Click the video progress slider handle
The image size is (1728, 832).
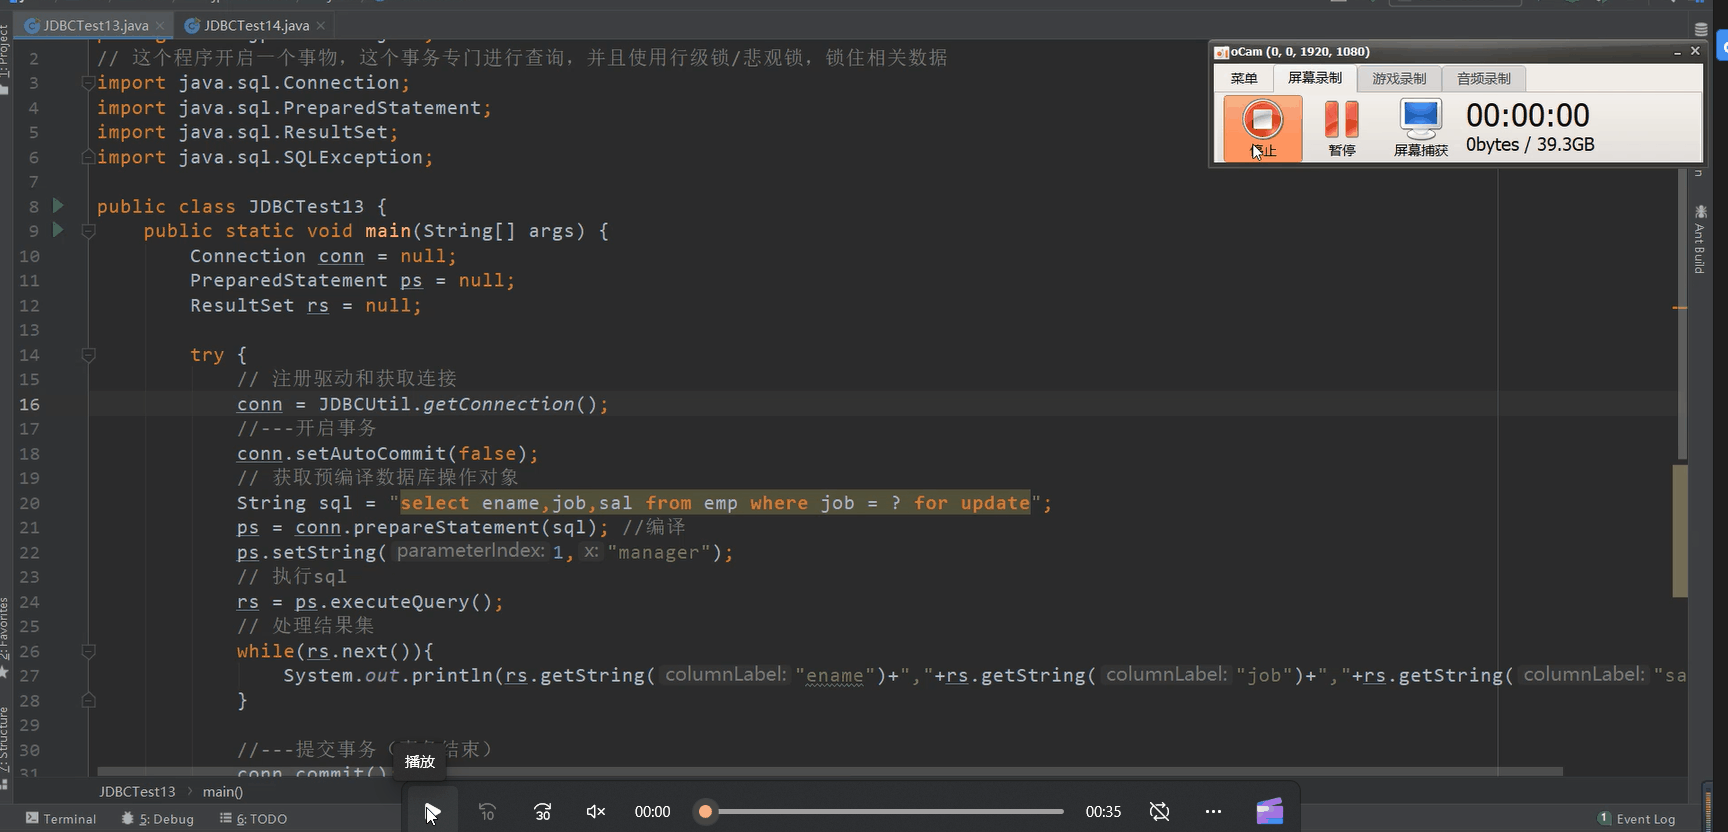coord(705,811)
